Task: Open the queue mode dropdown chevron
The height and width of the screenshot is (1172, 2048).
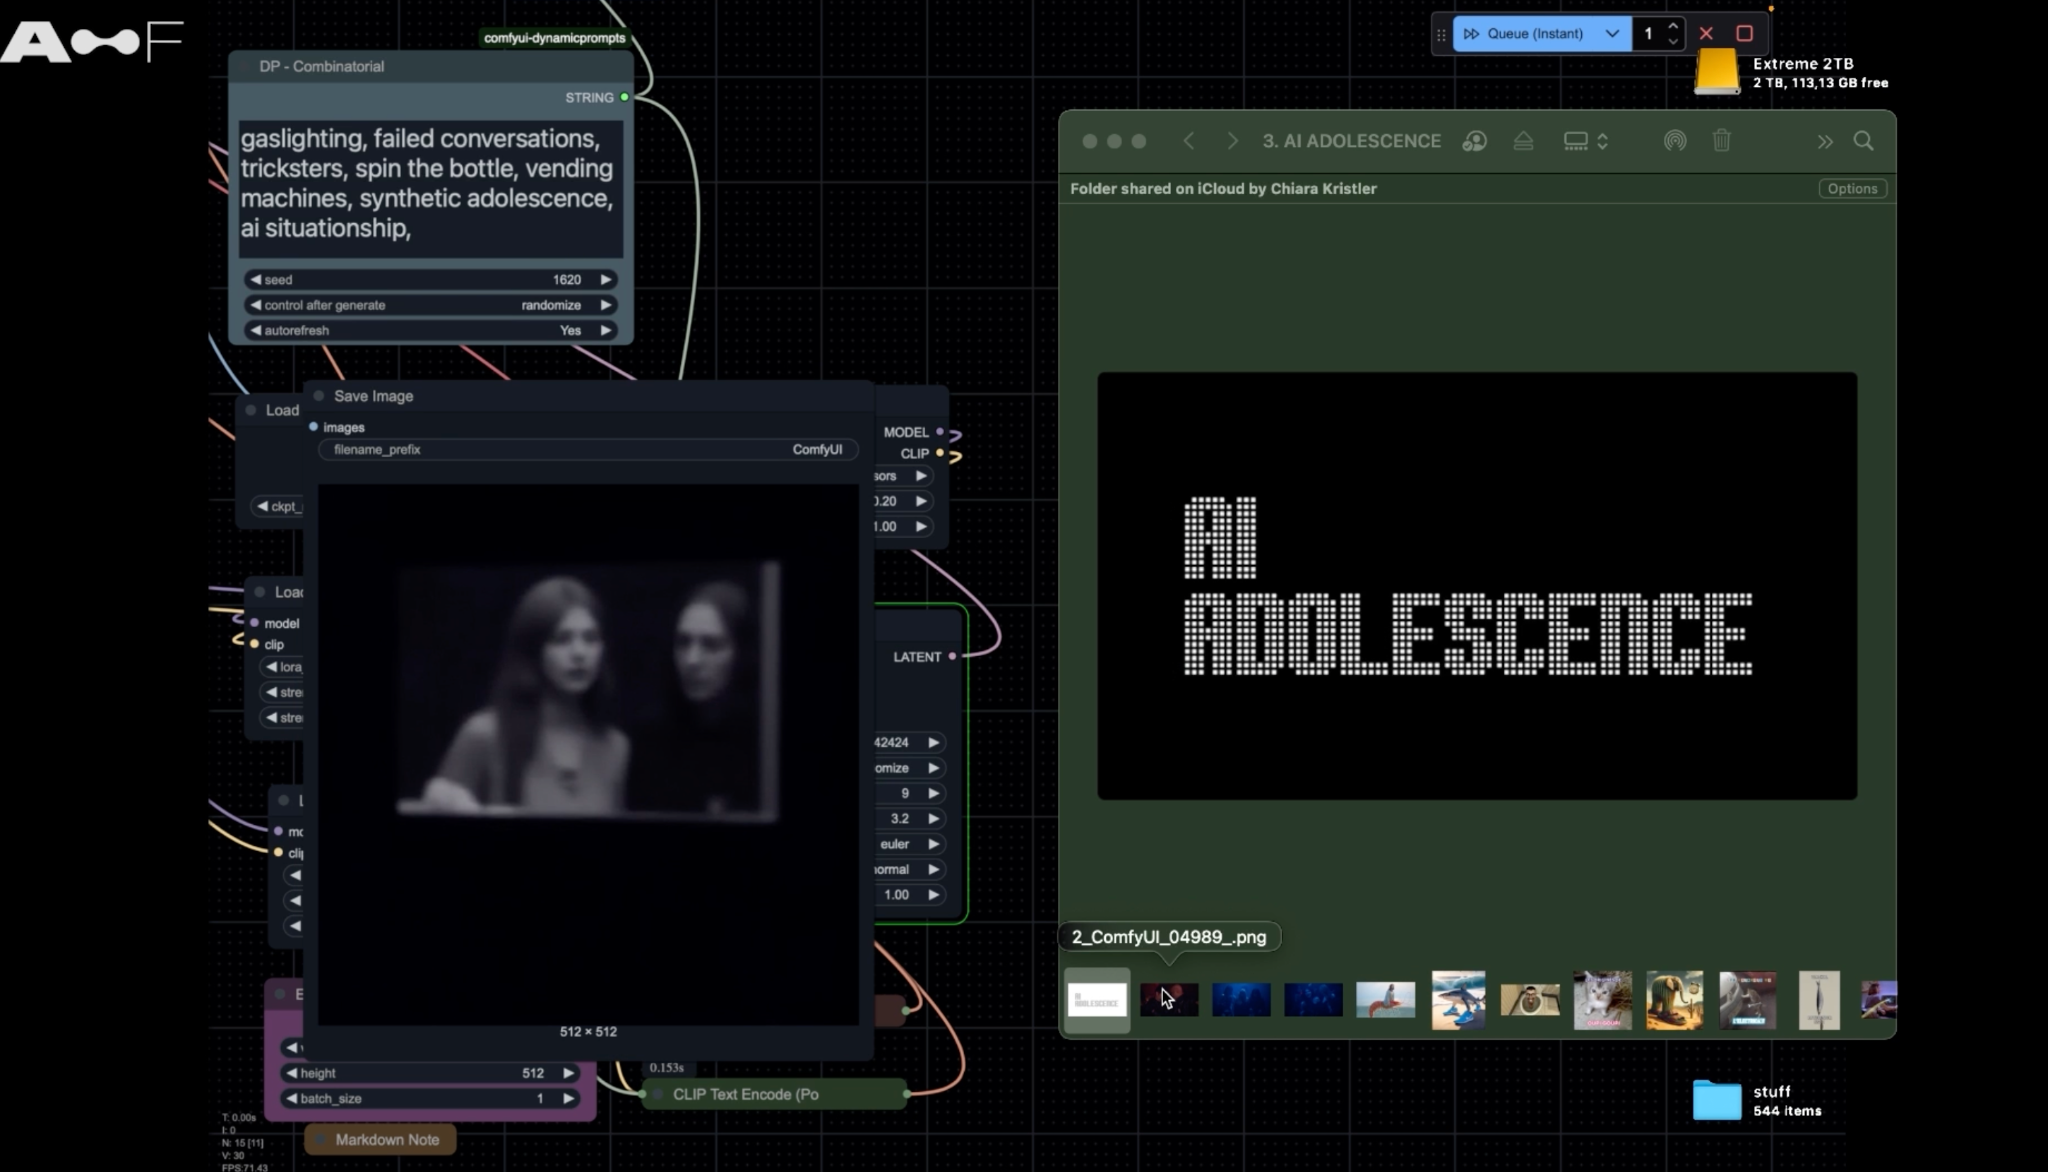Action: 1612,34
